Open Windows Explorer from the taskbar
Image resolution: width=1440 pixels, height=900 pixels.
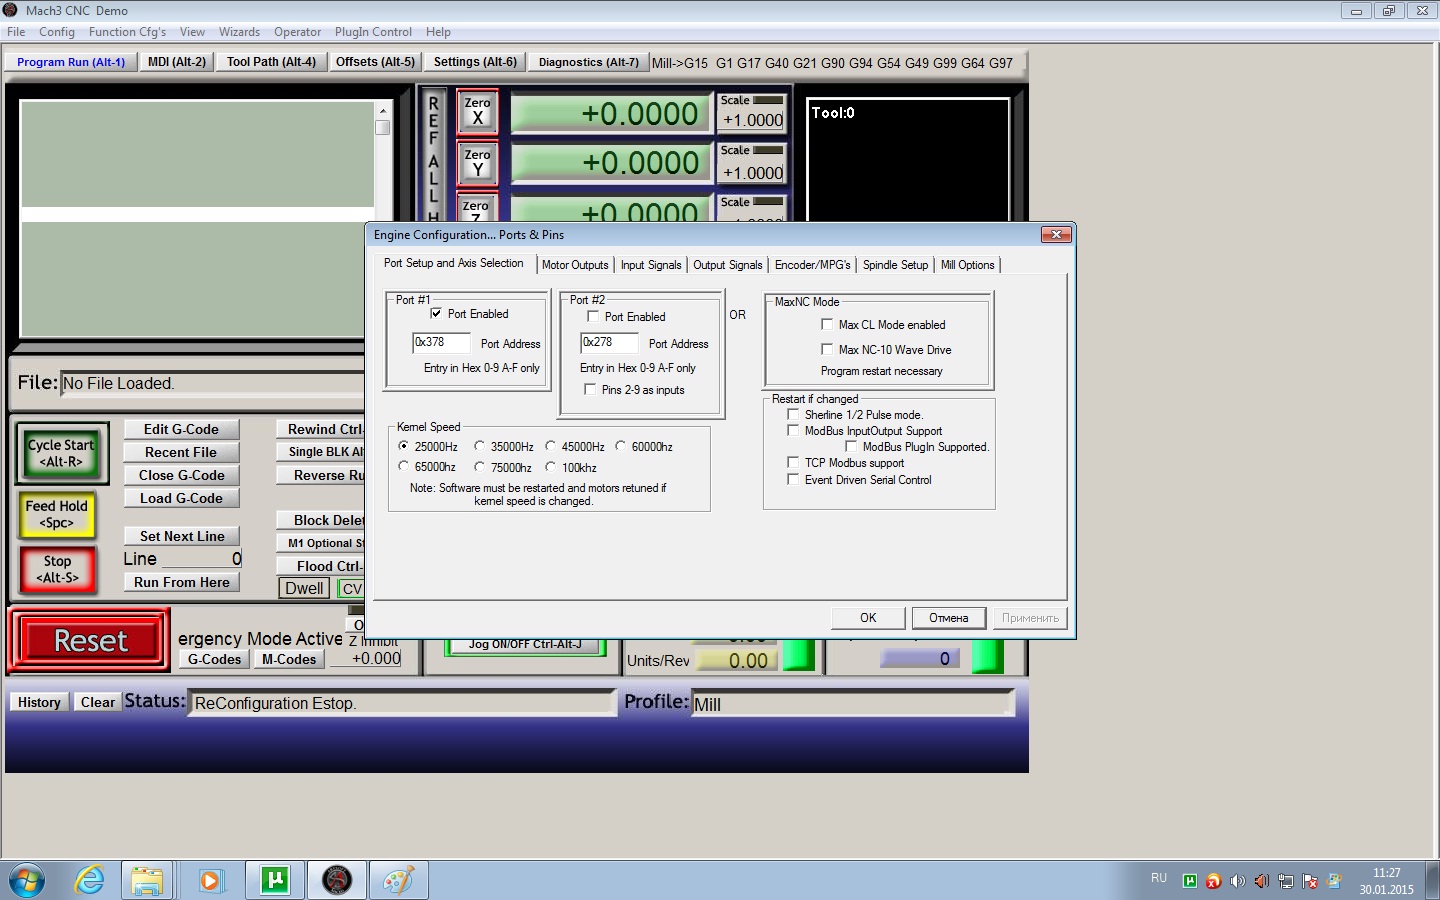coord(147,880)
